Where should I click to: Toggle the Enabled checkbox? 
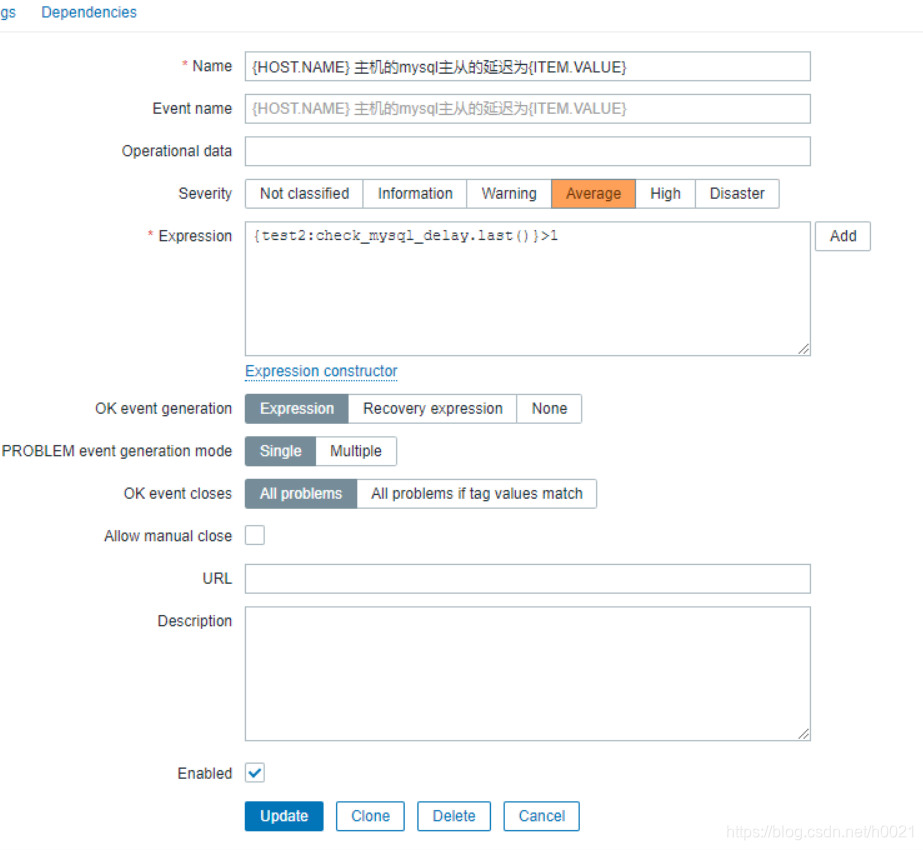(255, 773)
